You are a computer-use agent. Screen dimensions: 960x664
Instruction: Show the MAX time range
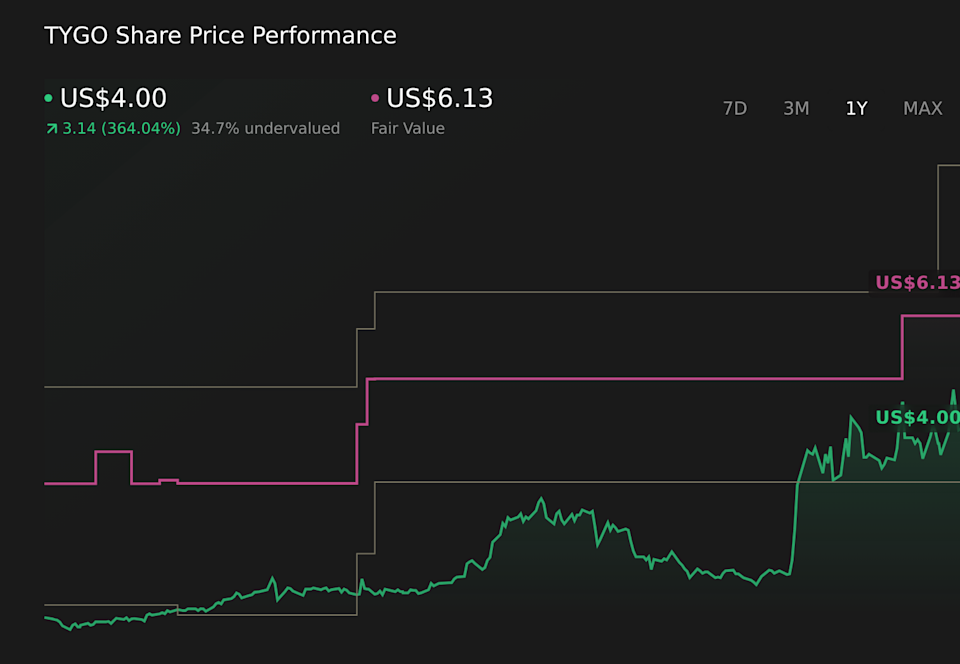coord(922,109)
